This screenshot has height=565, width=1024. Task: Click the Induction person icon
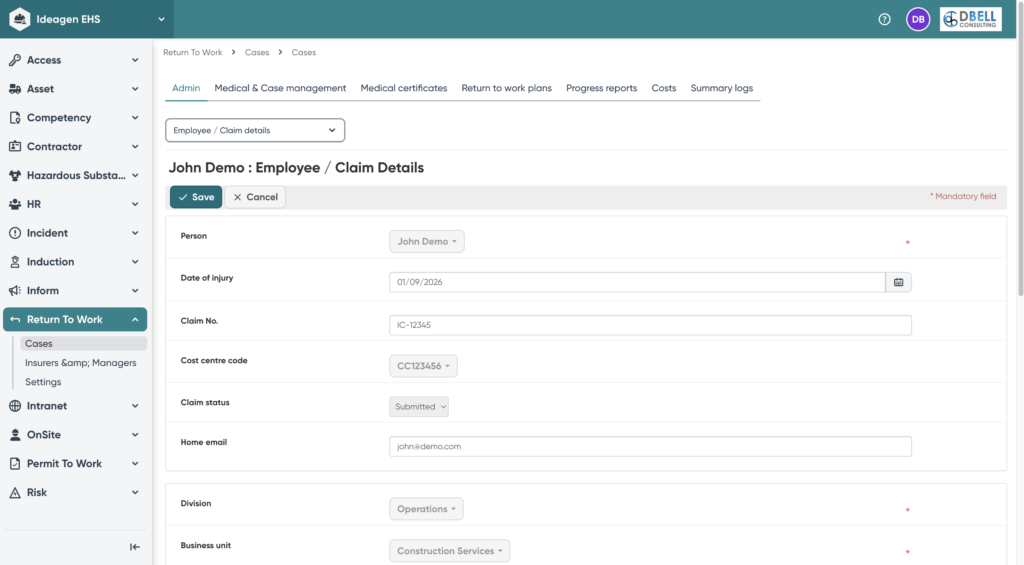click(x=14, y=262)
